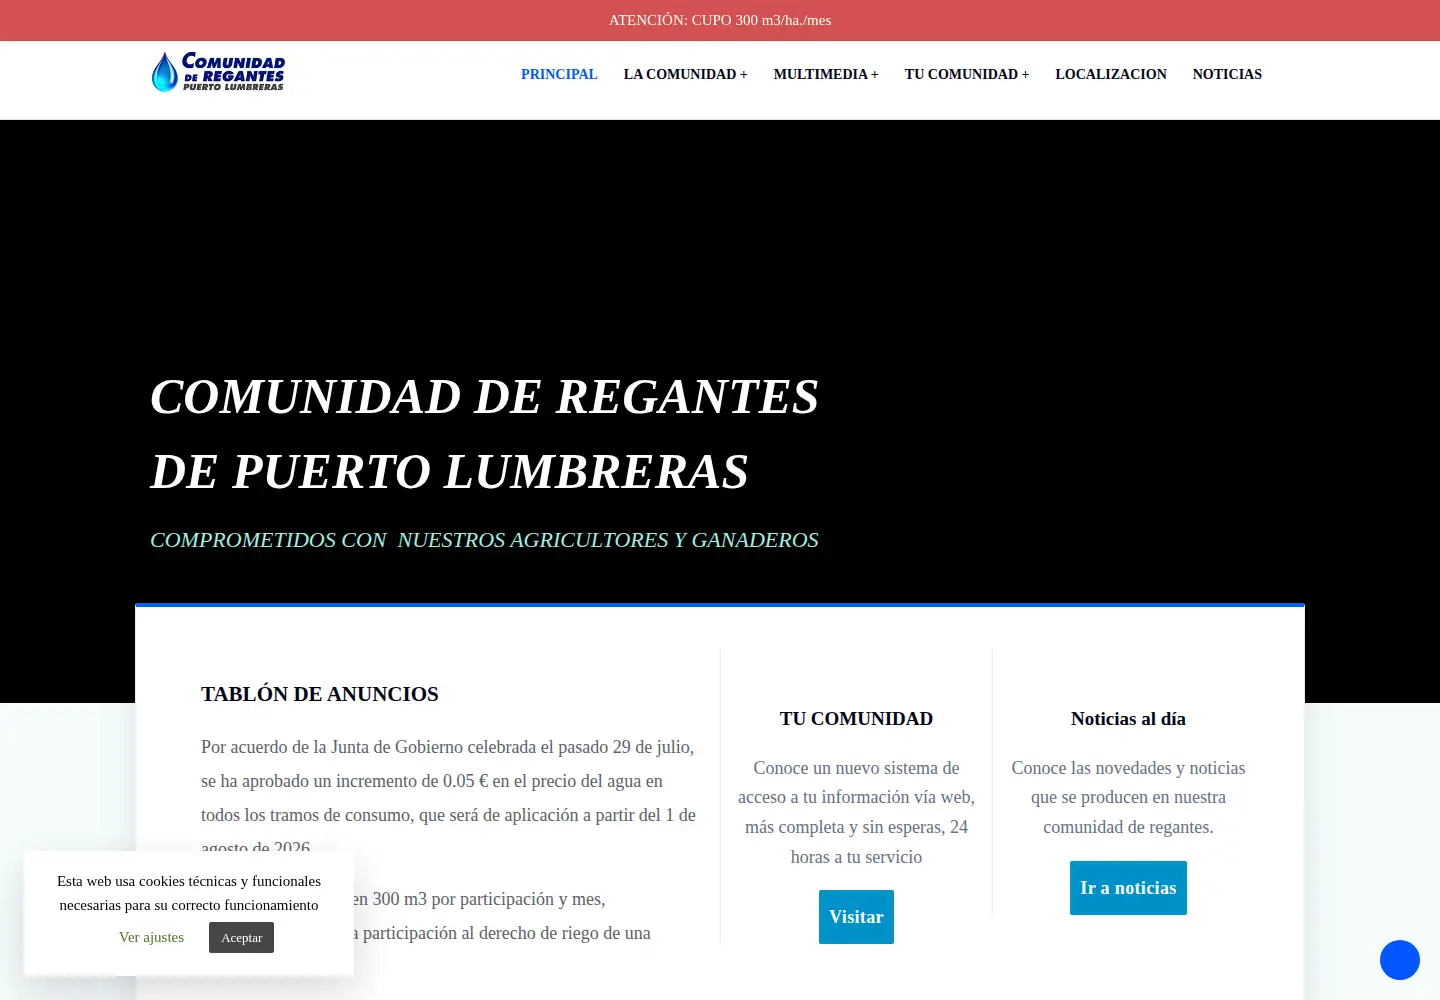Accept cookies with the Aceptar button
Image resolution: width=1440 pixels, height=1000 pixels.
[x=241, y=937]
